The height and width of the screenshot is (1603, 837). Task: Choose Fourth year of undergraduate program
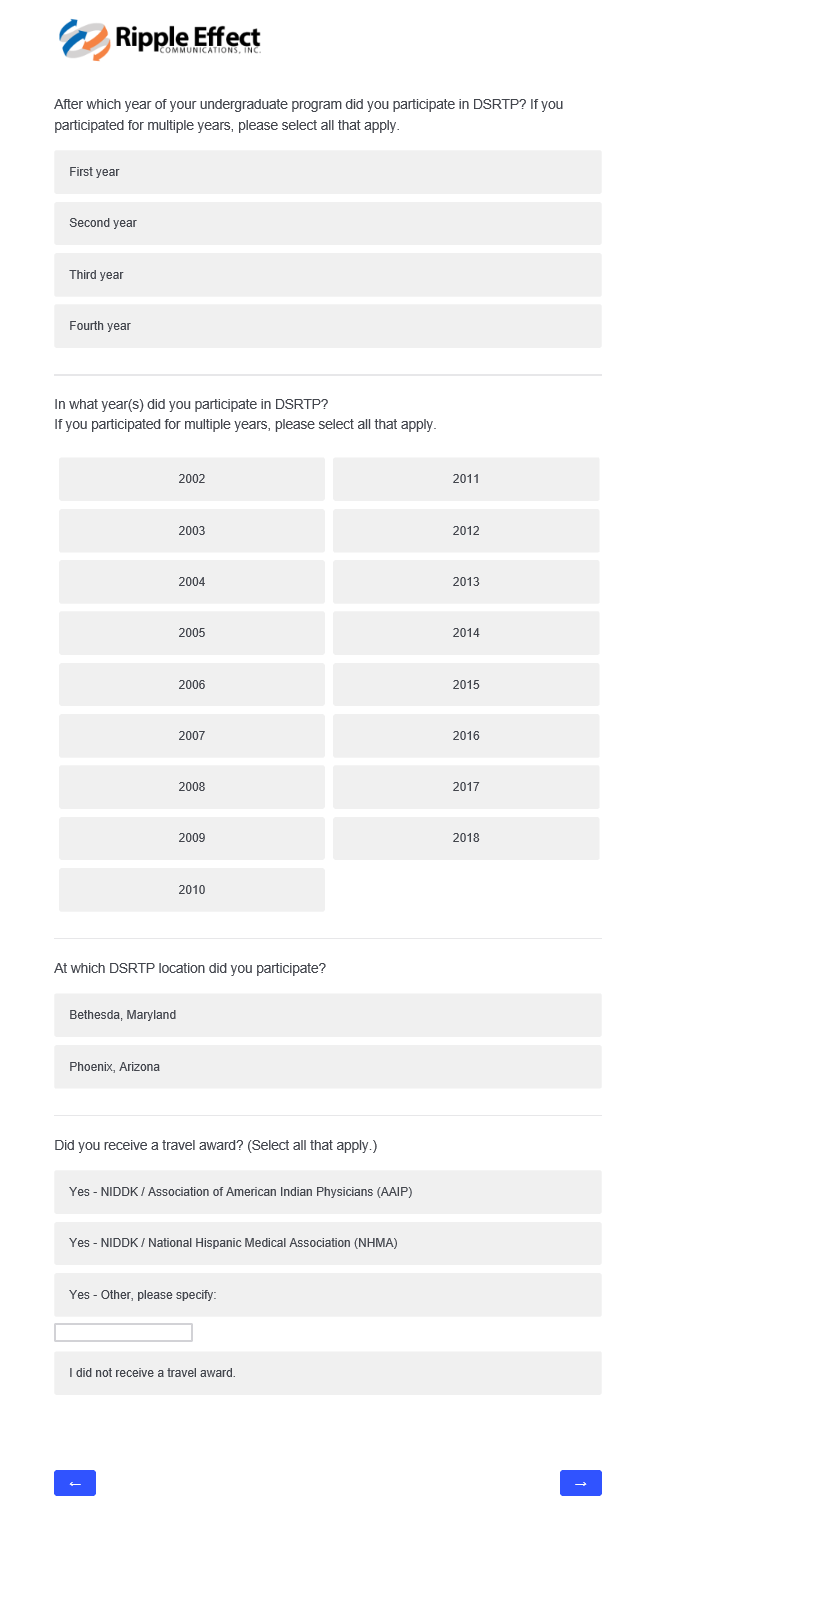pos(328,326)
